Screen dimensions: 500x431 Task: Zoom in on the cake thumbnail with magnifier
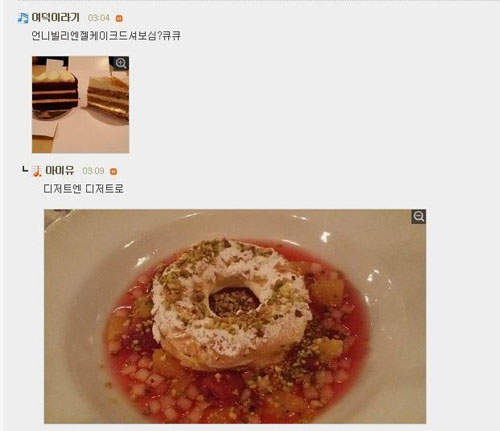(x=121, y=63)
